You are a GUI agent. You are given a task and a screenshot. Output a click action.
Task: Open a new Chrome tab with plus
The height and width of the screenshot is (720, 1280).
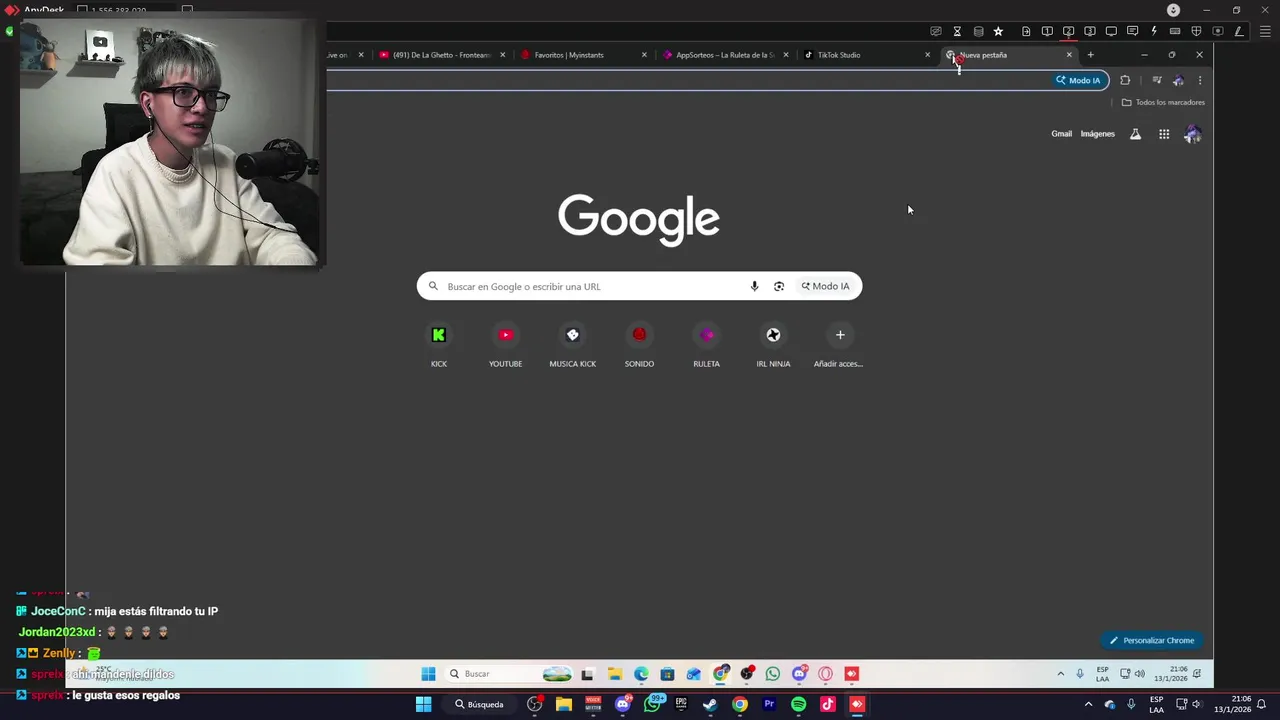(1090, 55)
